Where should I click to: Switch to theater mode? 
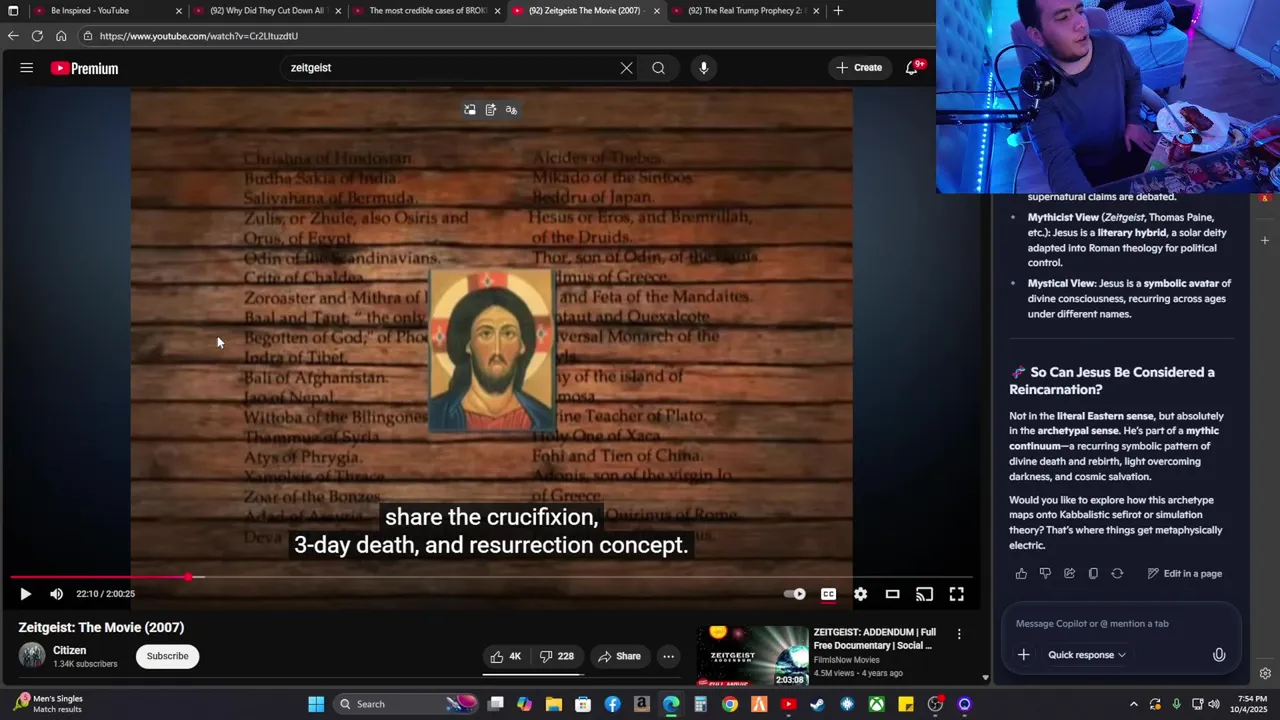click(x=892, y=594)
